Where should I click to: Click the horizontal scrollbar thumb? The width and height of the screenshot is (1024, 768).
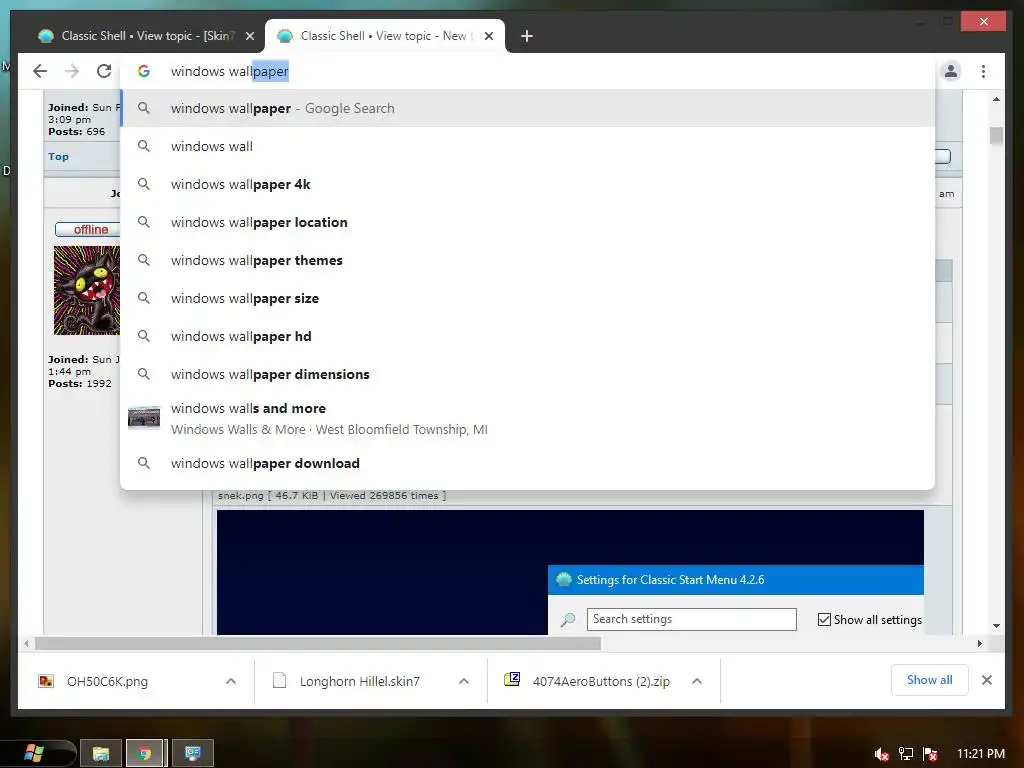point(317,643)
